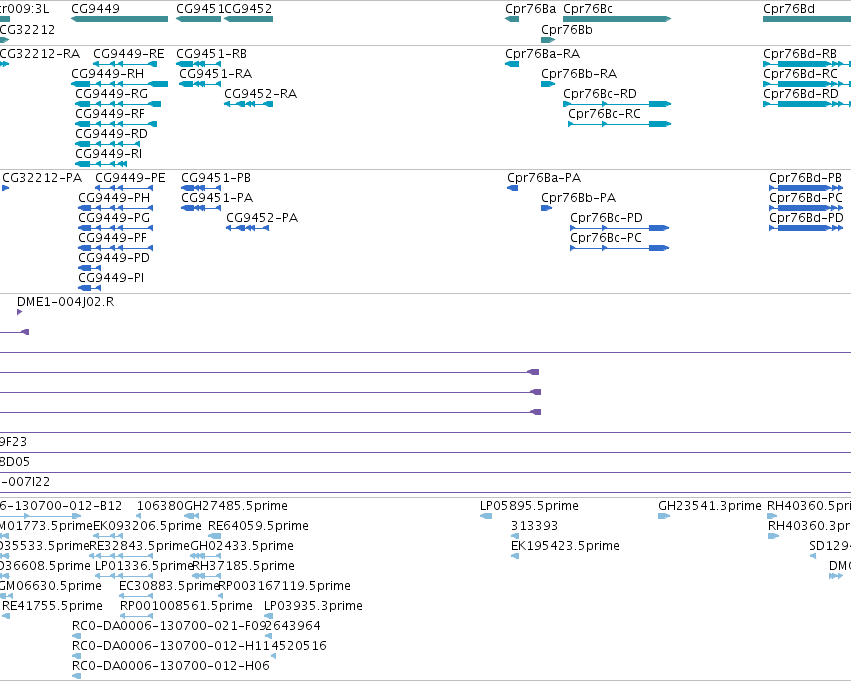This screenshot has width=851, height=681.
Task: Open protein label CG9451-PB
Action: click(216, 178)
